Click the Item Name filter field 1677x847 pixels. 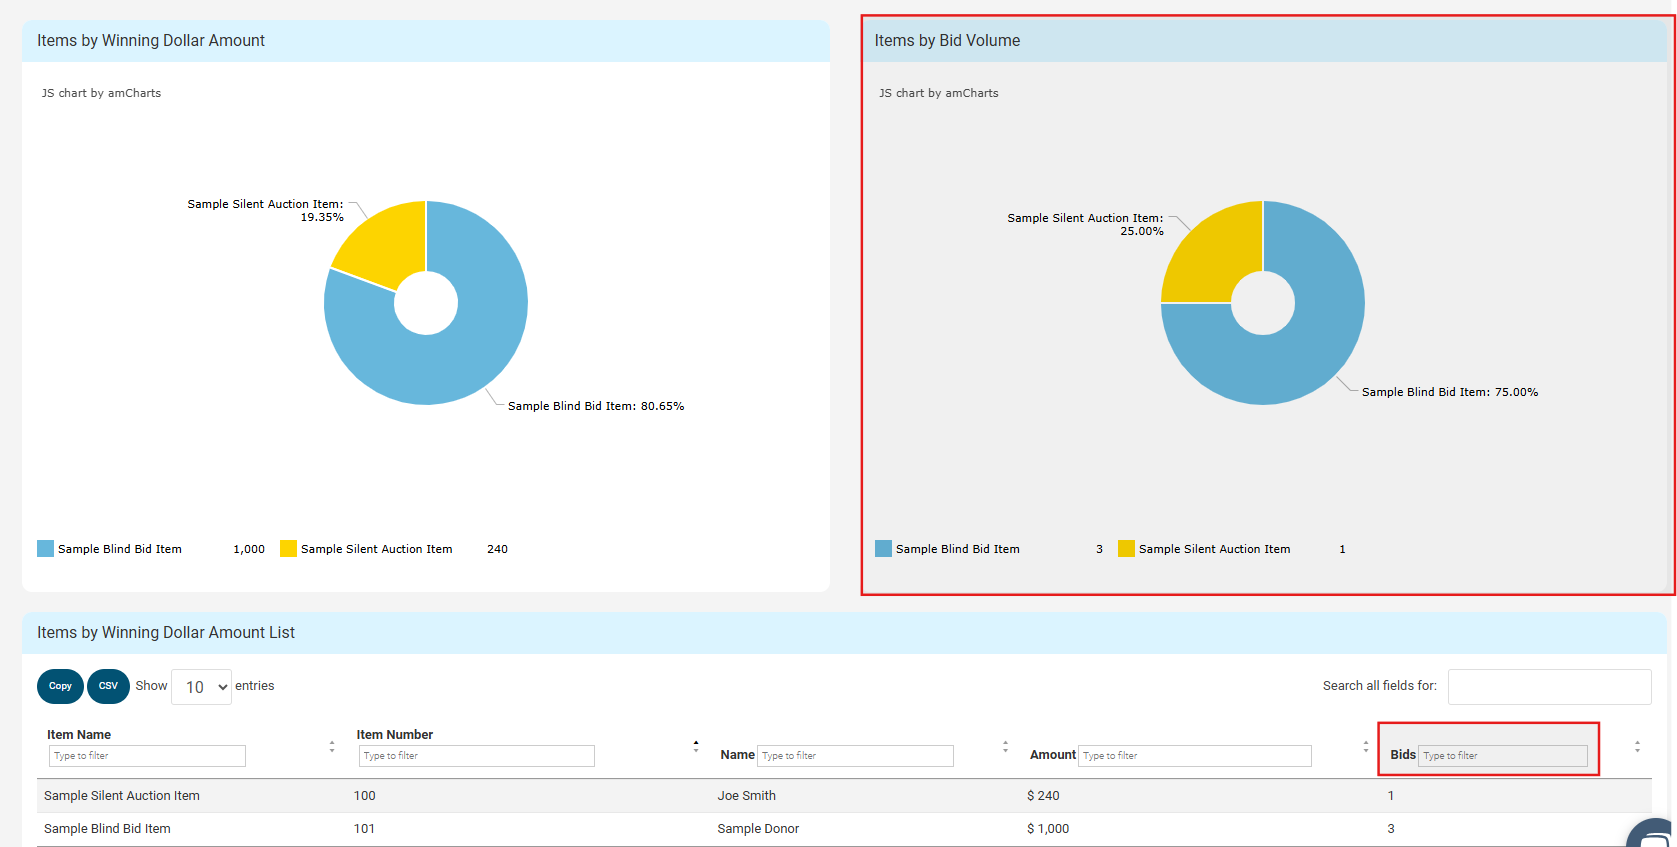pyautogui.click(x=147, y=756)
